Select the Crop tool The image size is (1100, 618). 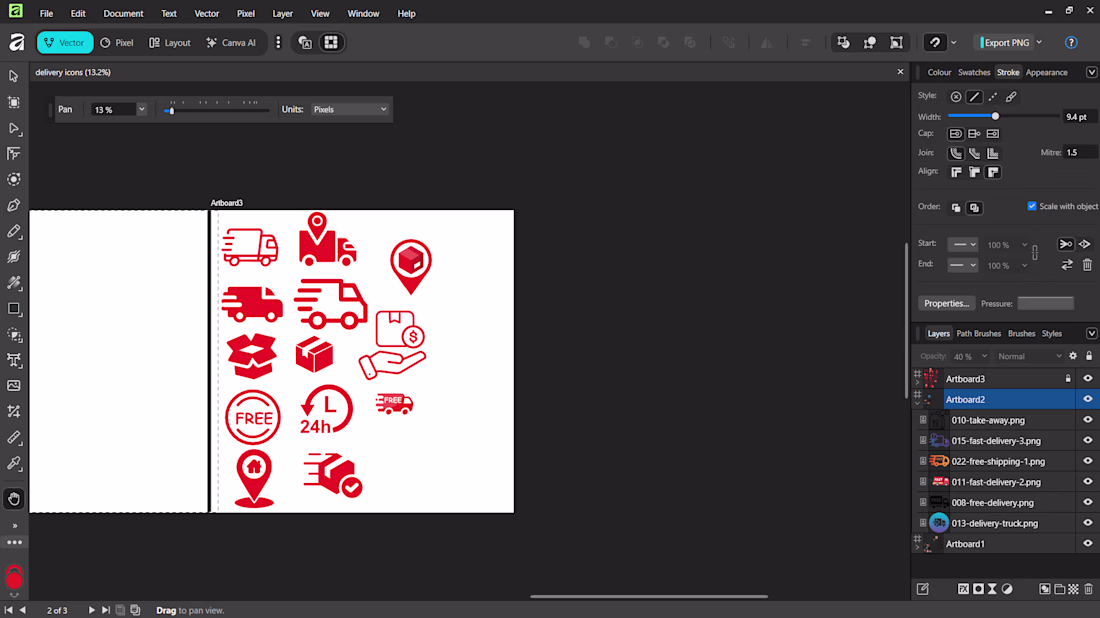[13, 412]
